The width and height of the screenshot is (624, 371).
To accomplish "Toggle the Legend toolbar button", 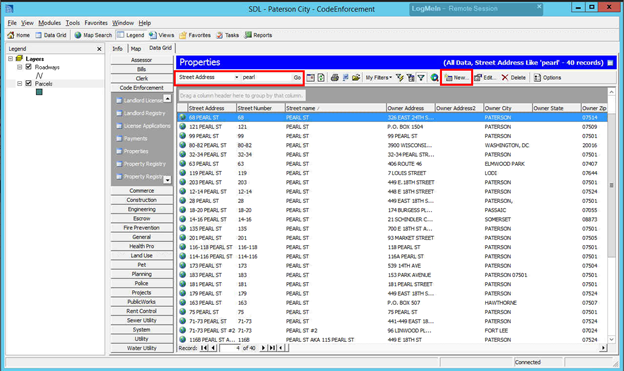I will [x=131, y=35].
